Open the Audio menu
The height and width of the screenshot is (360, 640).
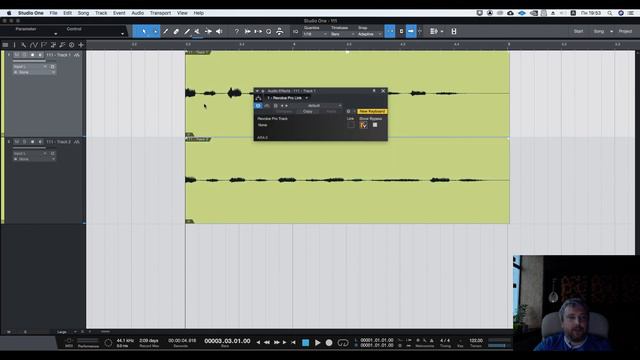click(x=138, y=13)
